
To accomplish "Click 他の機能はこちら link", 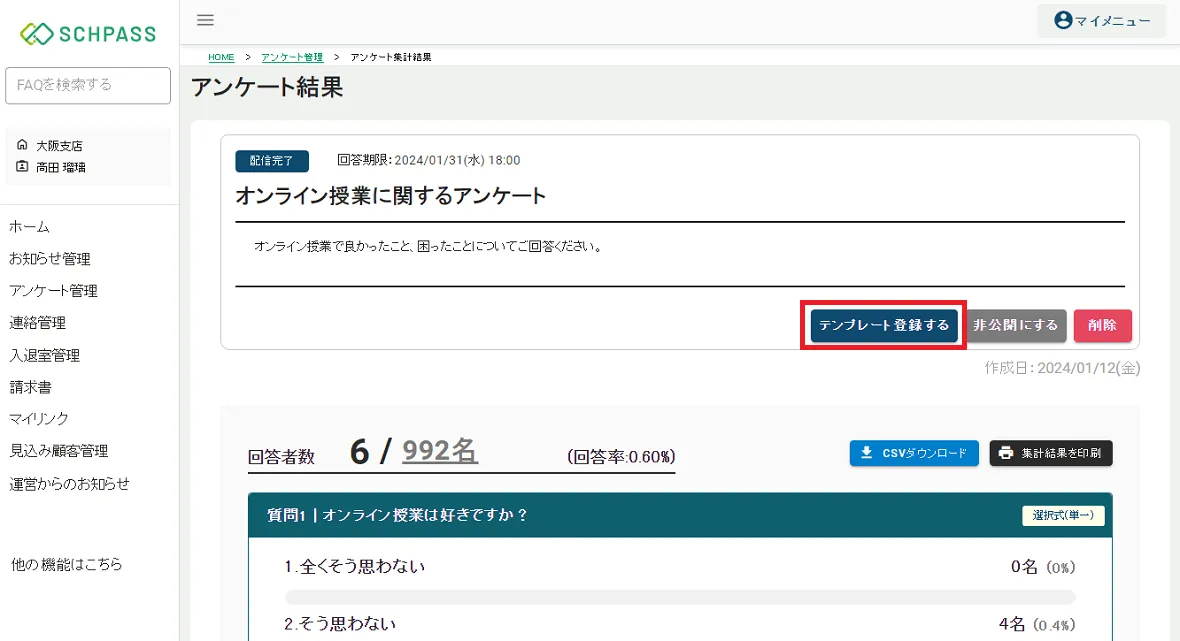I will (x=66, y=564).
